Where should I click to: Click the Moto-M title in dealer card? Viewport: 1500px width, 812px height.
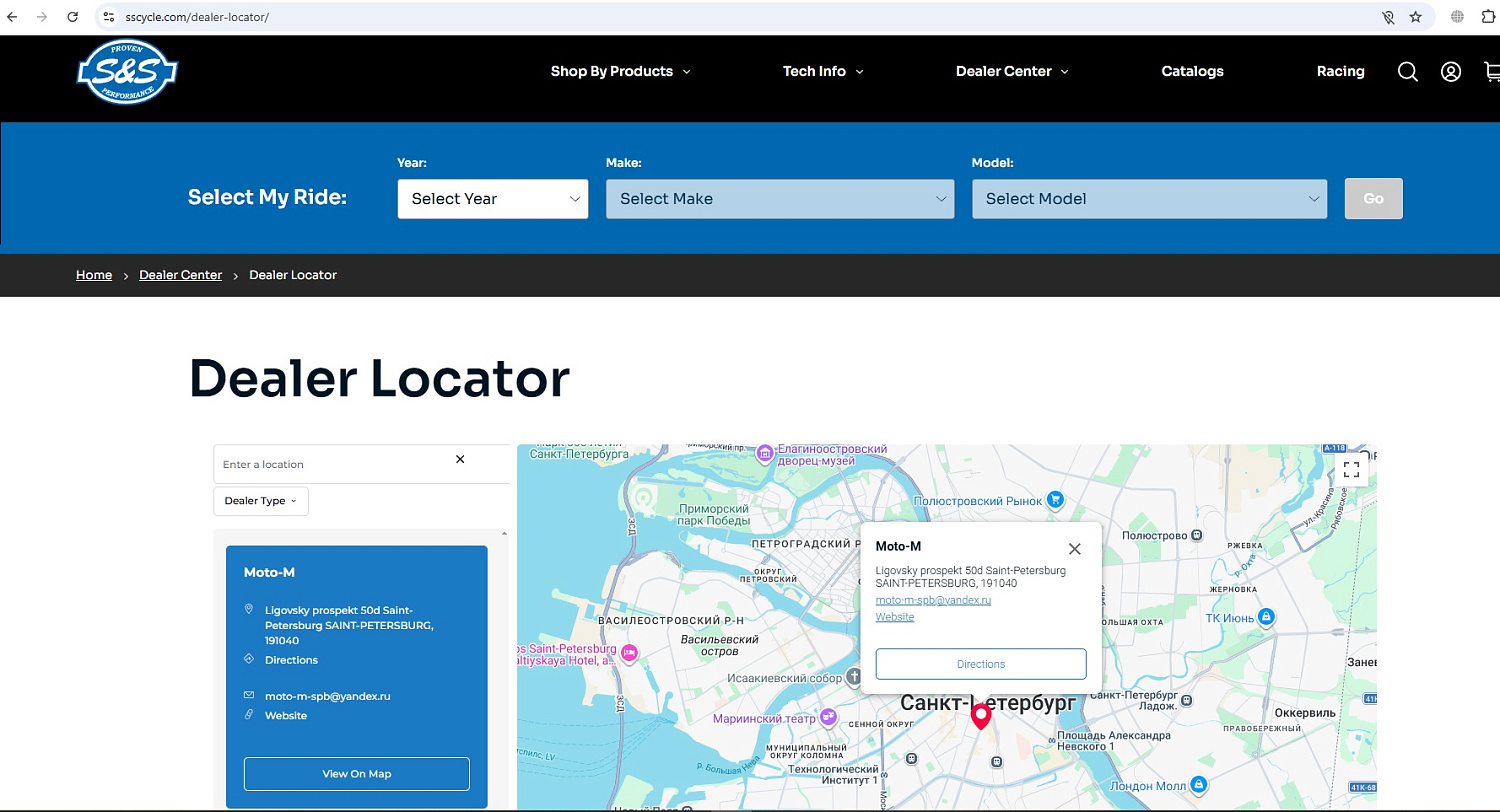[269, 573]
